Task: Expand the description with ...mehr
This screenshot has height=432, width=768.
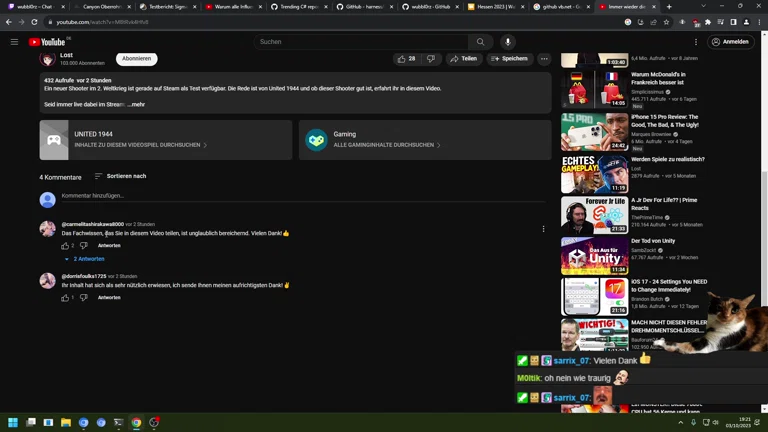Action: coord(136,104)
